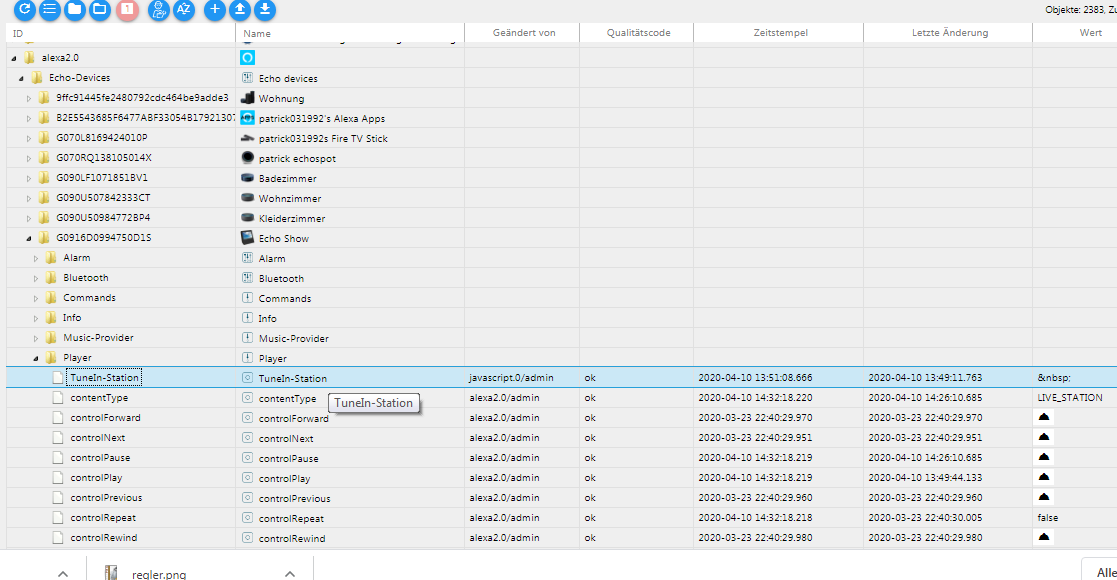Screen dimensions: 1117x580
Task: Click the cyan Alexa icon beside alexa2.0
Action: click(247, 58)
